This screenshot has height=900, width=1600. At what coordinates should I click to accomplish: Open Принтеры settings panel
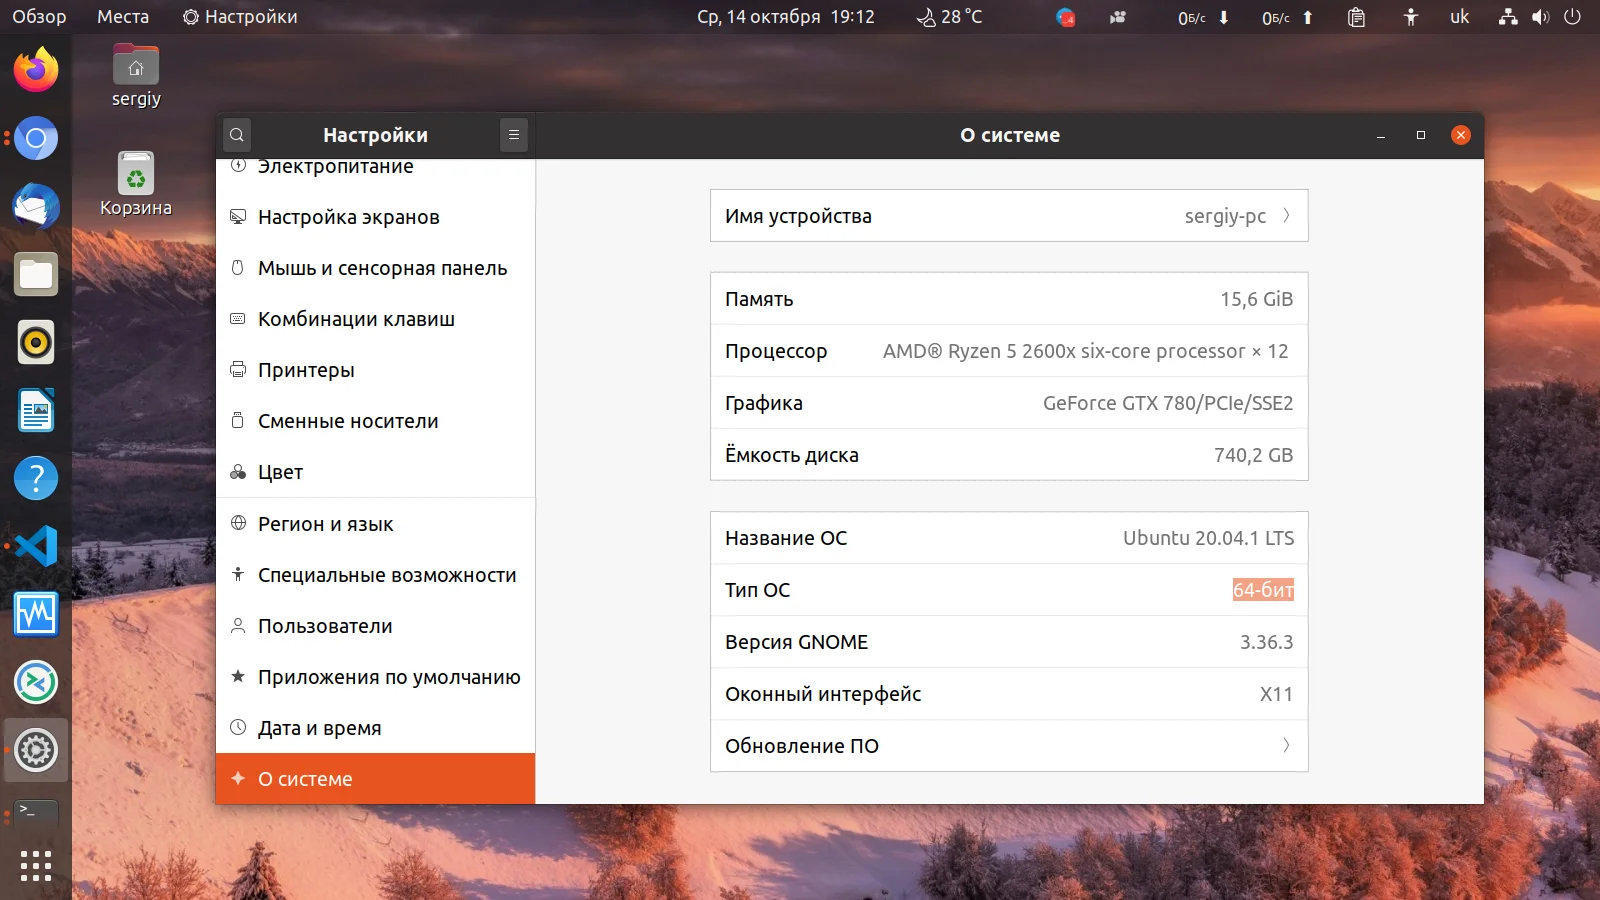coord(376,370)
